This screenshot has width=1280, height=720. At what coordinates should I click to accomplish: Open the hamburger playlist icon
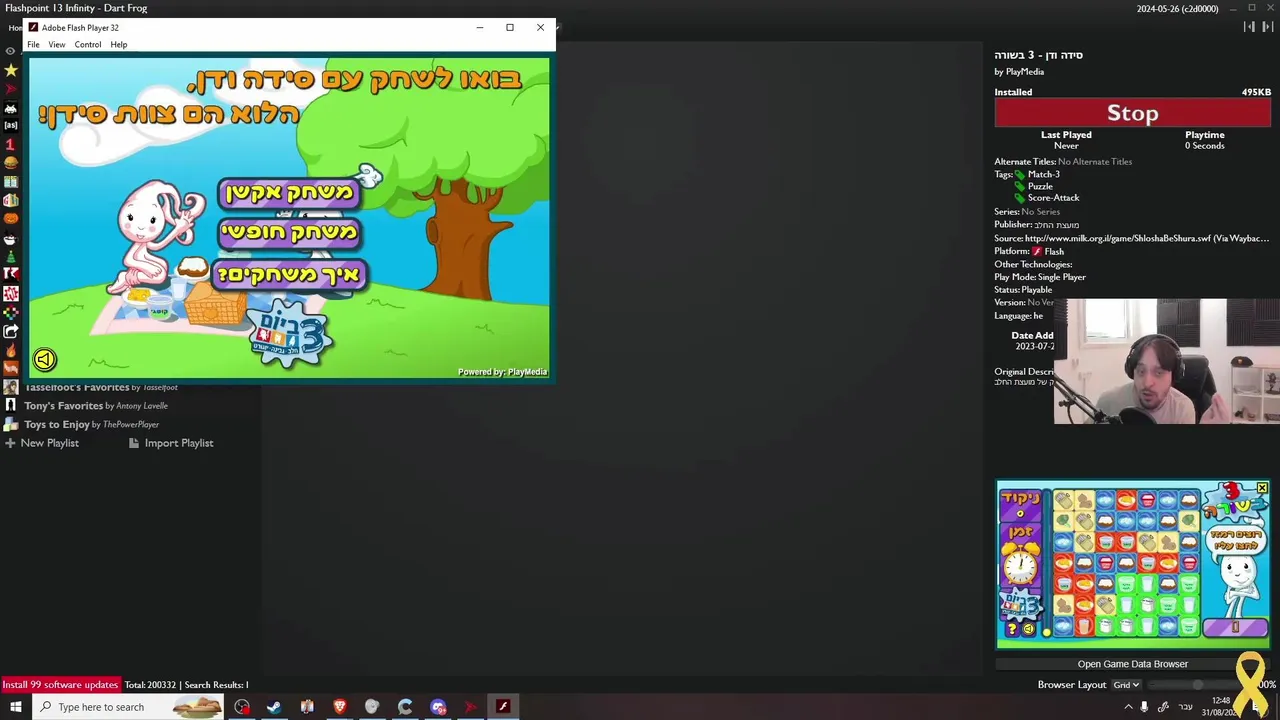coord(11,163)
